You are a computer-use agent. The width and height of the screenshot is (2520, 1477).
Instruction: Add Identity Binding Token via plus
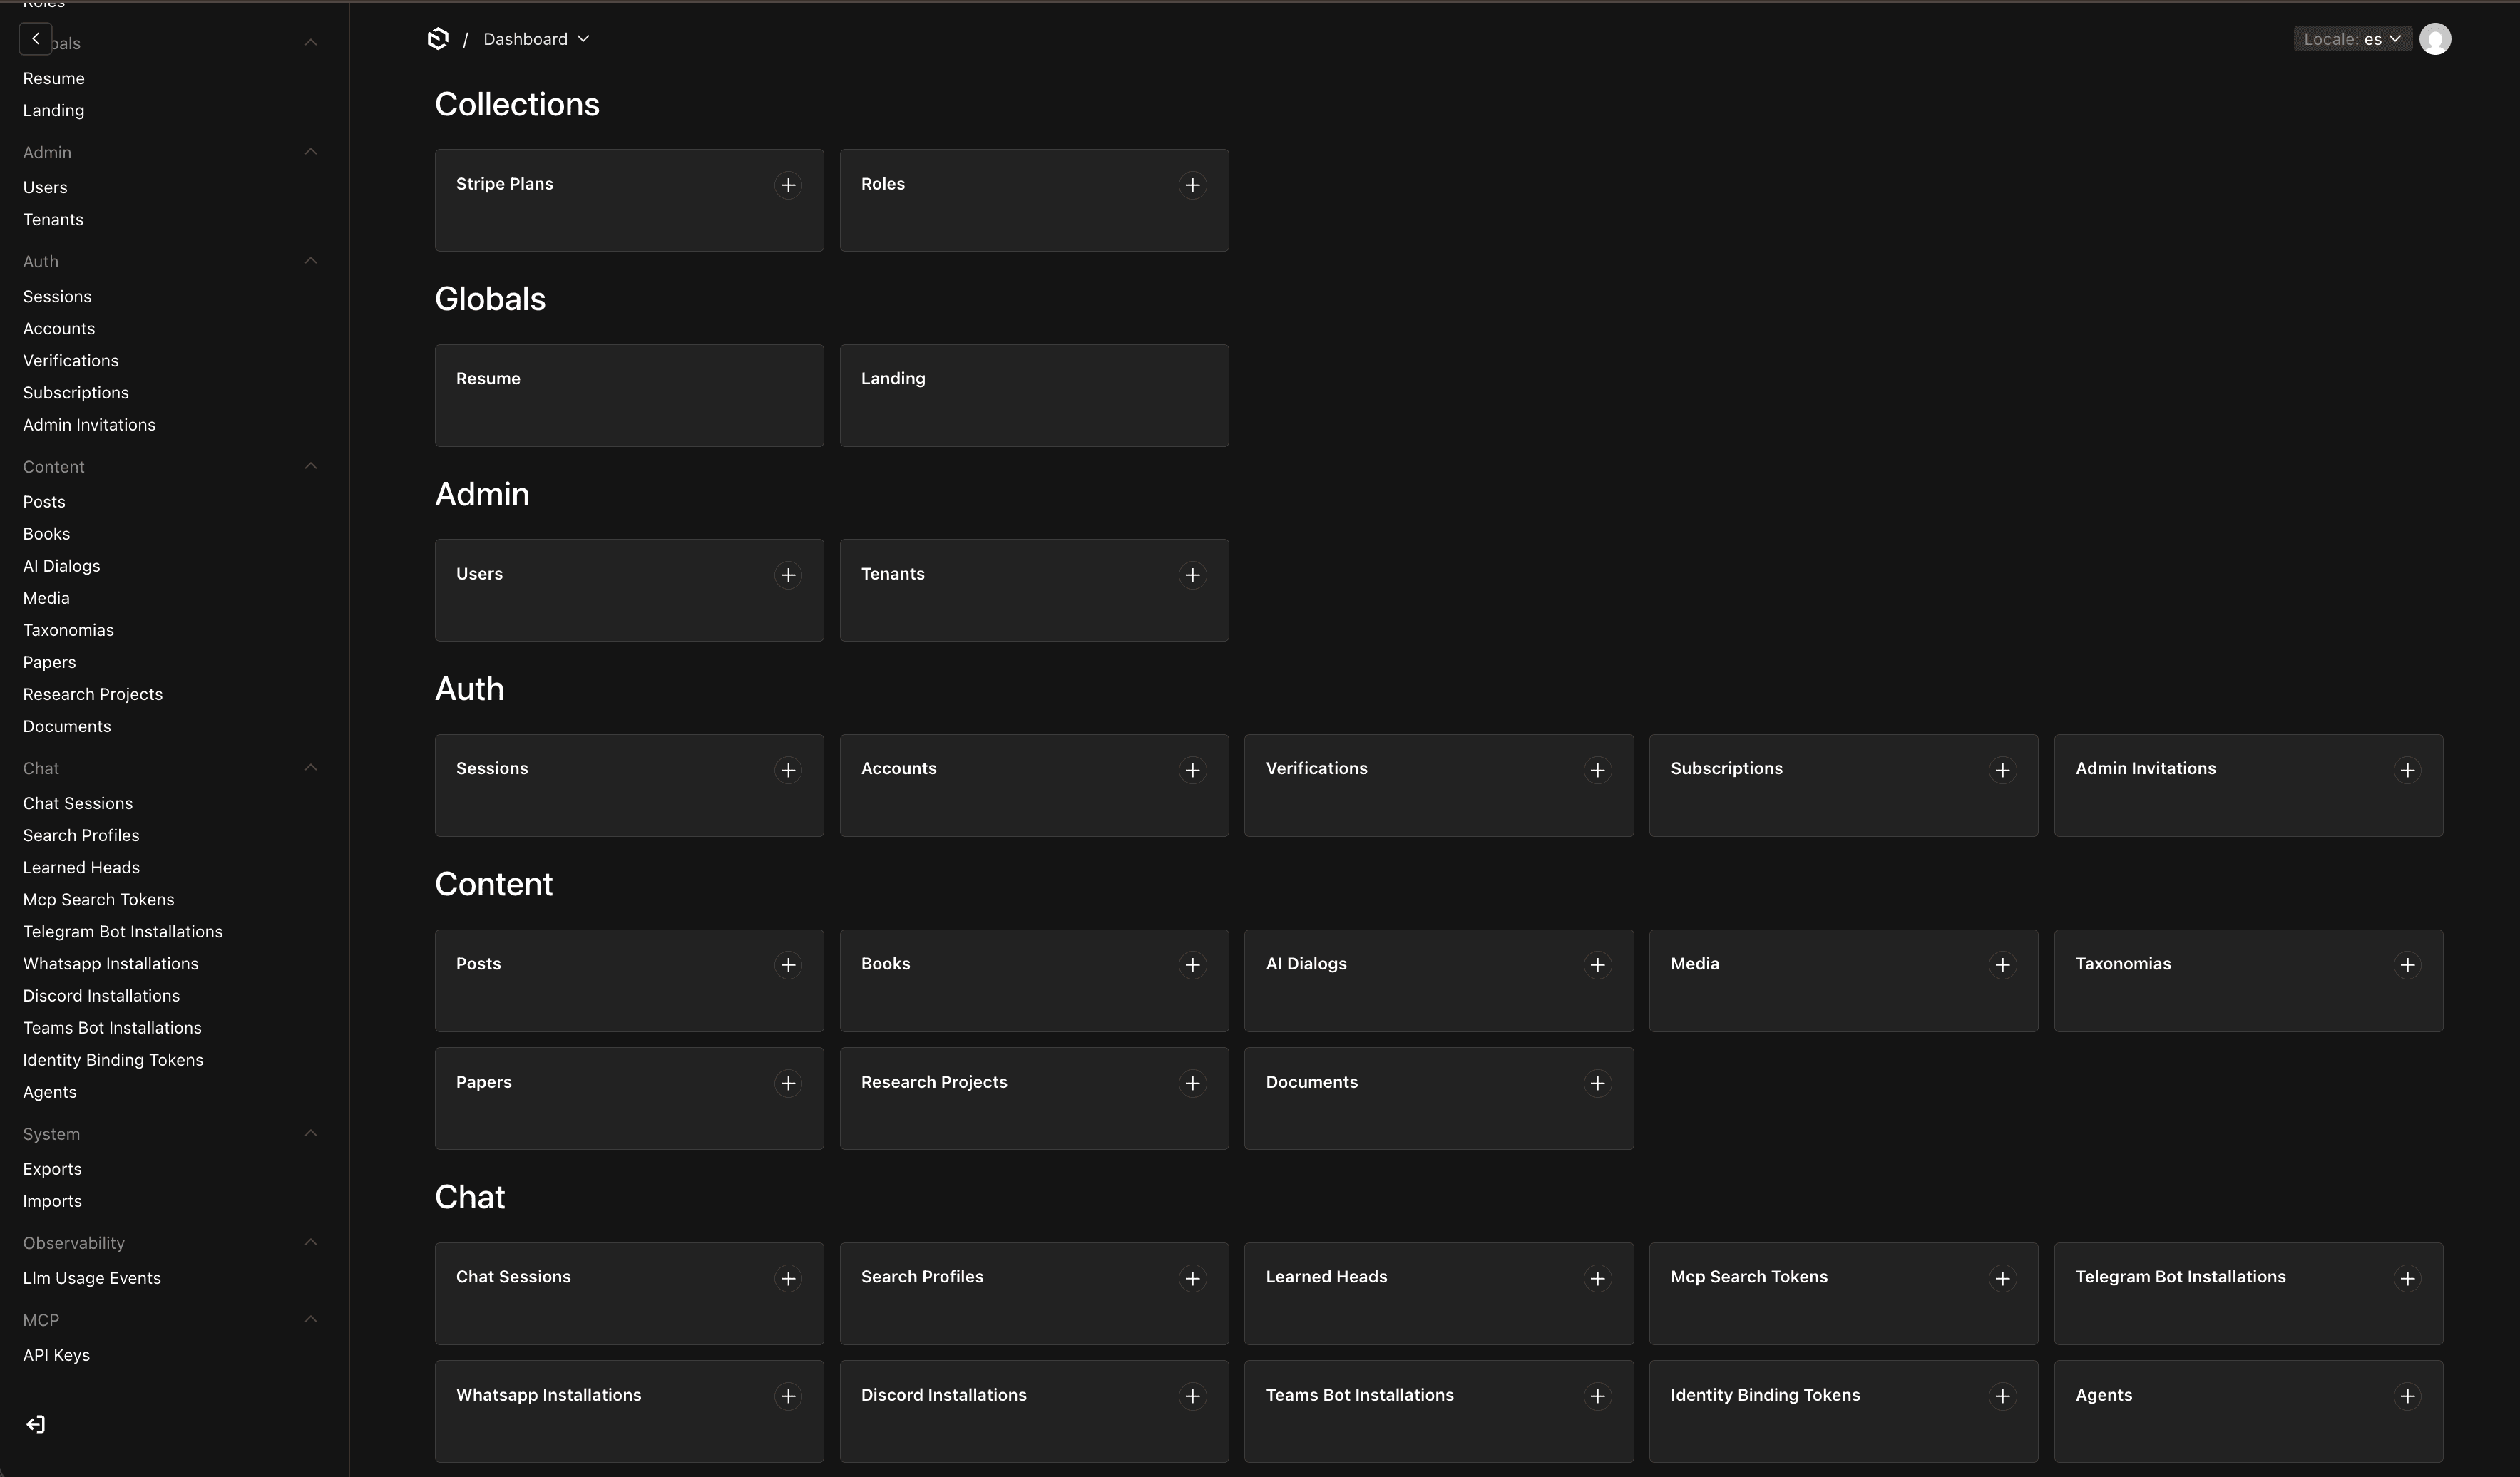(x=2002, y=1396)
